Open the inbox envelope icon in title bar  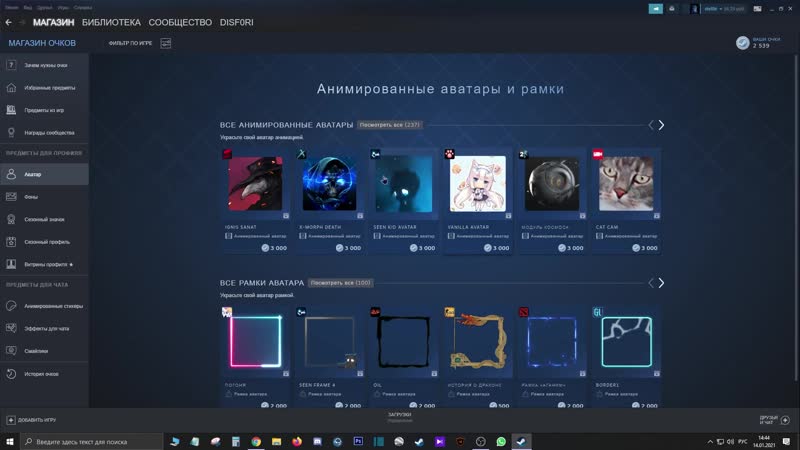point(672,9)
